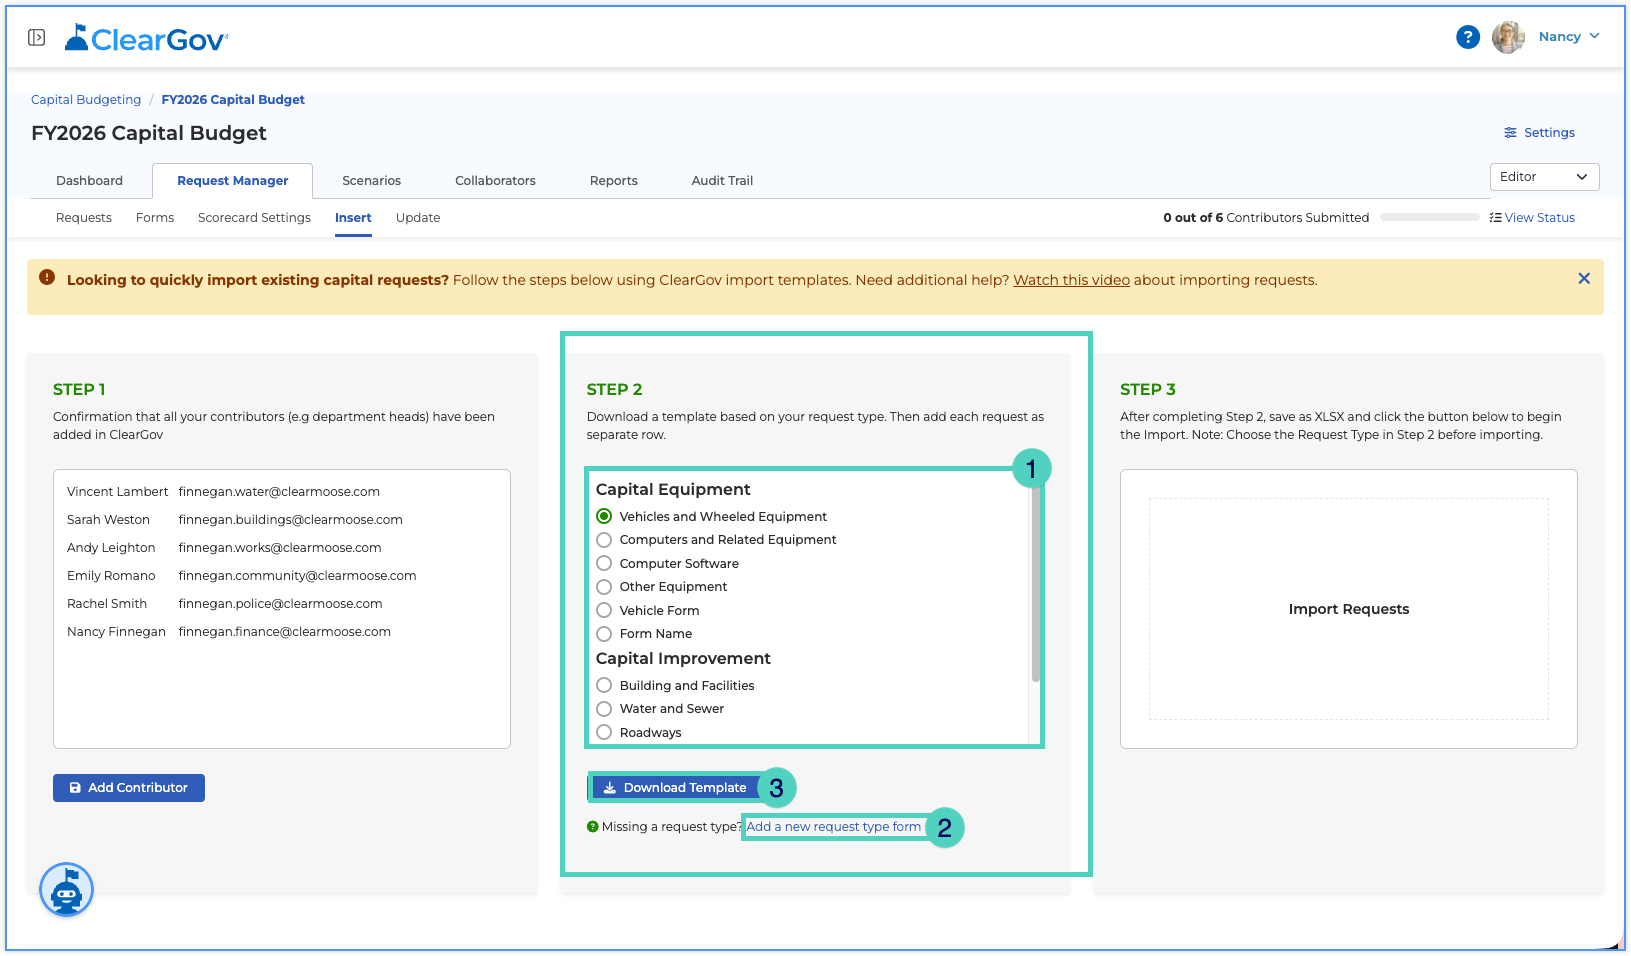Click the Download Template button
This screenshot has width=1631, height=956.
[675, 788]
